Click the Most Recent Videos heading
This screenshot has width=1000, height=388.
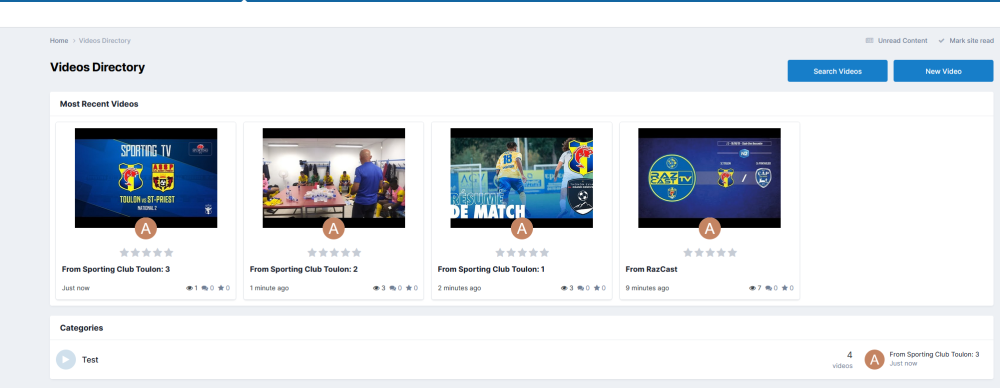[99, 103]
